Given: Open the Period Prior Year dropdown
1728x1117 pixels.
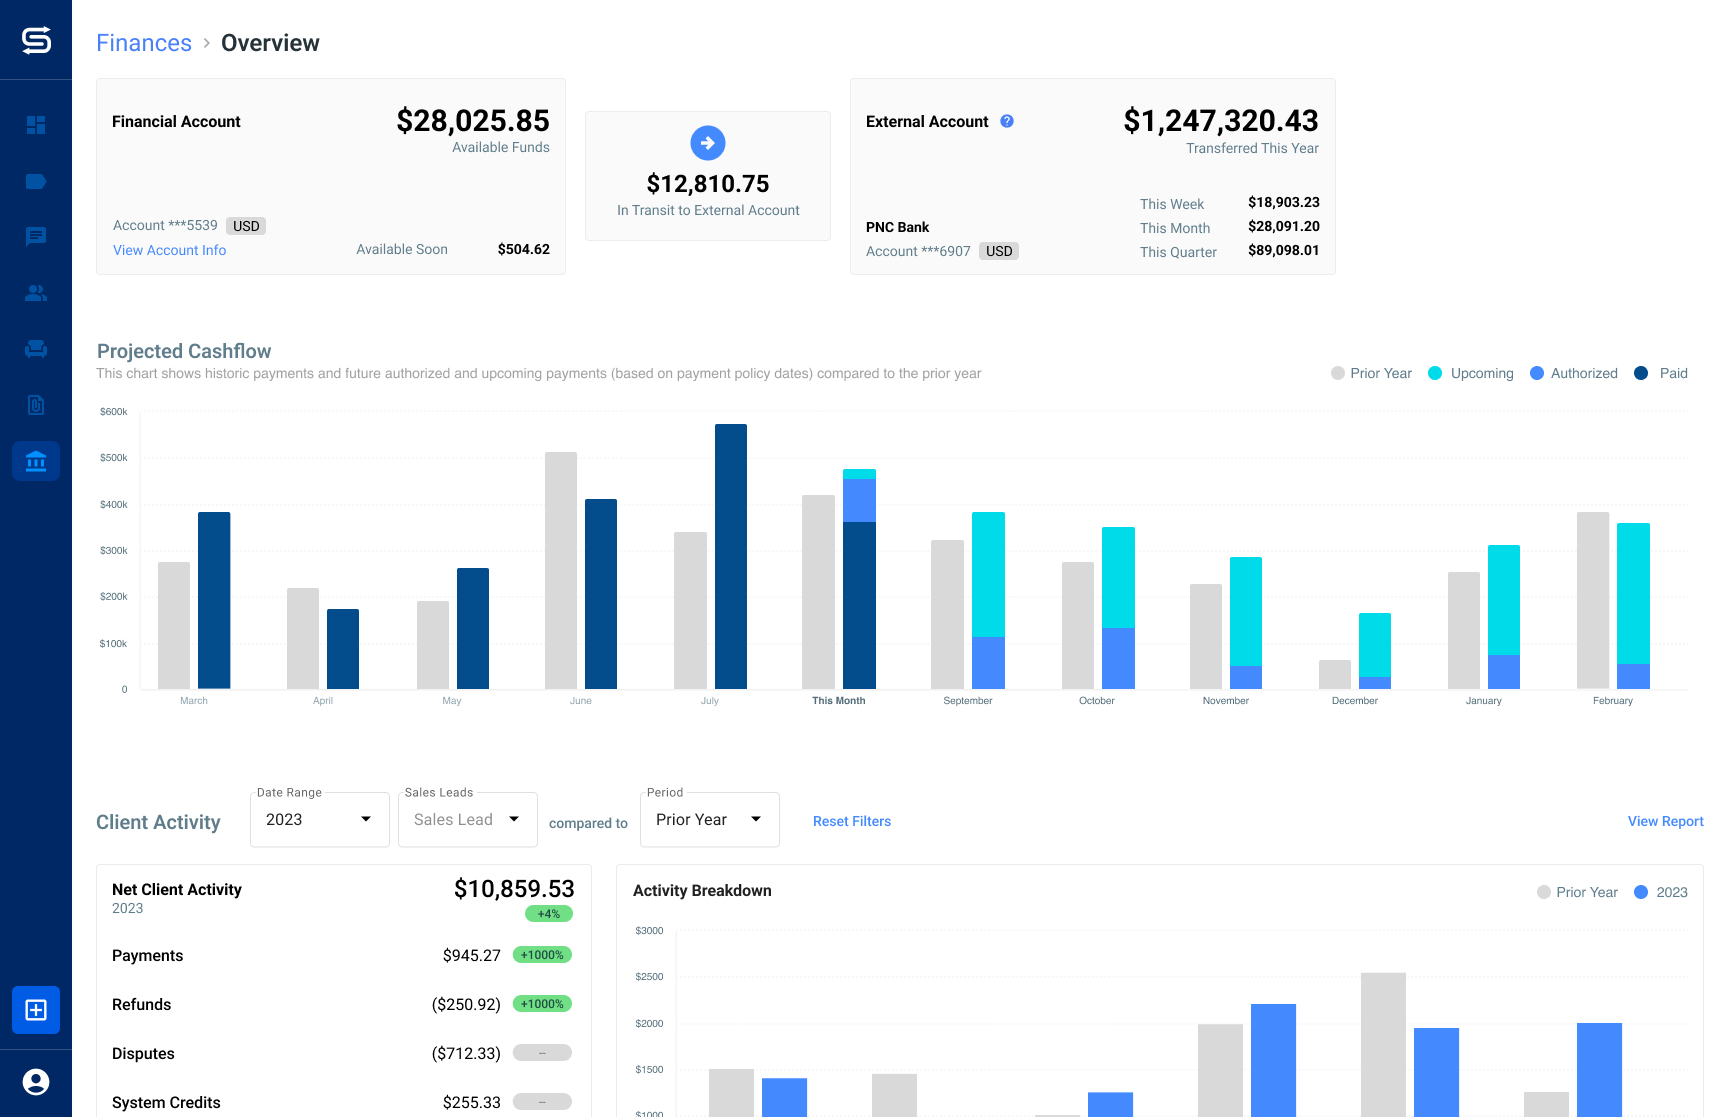Looking at the screenshot, I should (709, 820).
